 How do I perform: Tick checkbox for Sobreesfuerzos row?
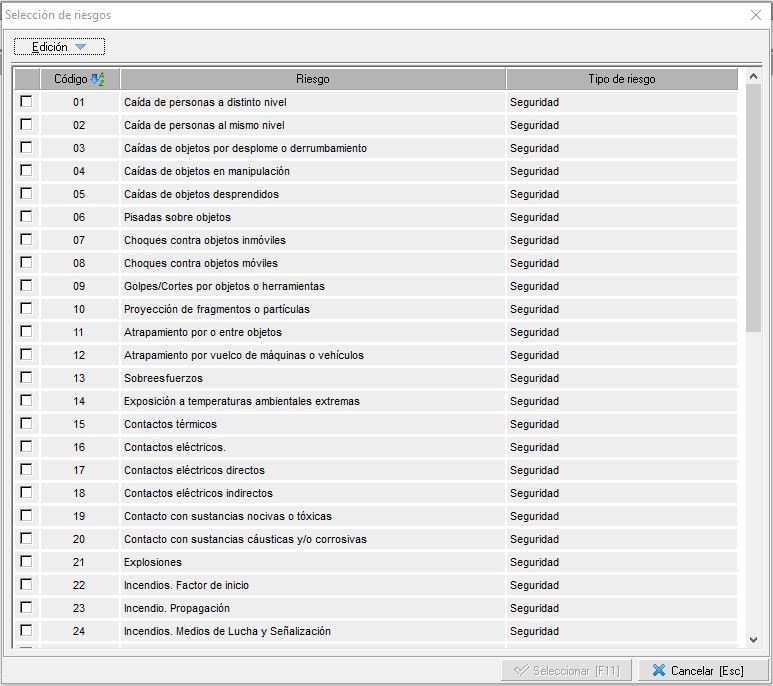26,378
